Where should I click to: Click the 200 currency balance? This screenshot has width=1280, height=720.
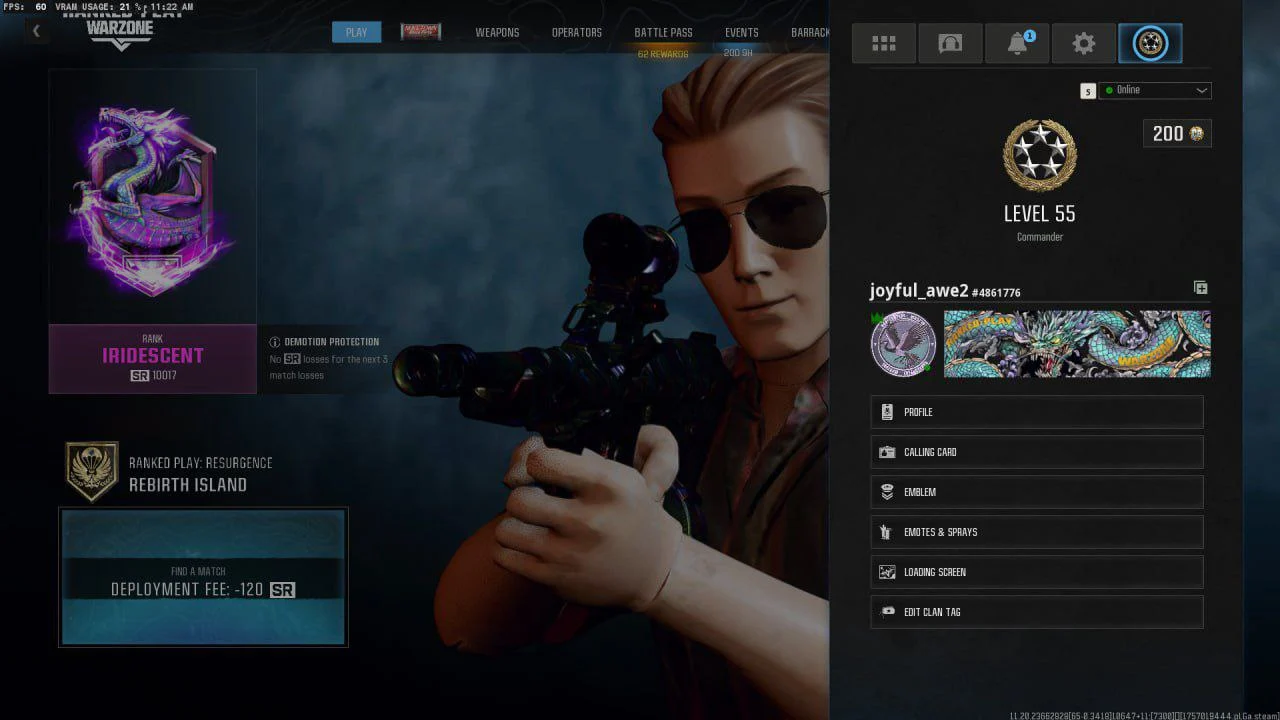1177,134
